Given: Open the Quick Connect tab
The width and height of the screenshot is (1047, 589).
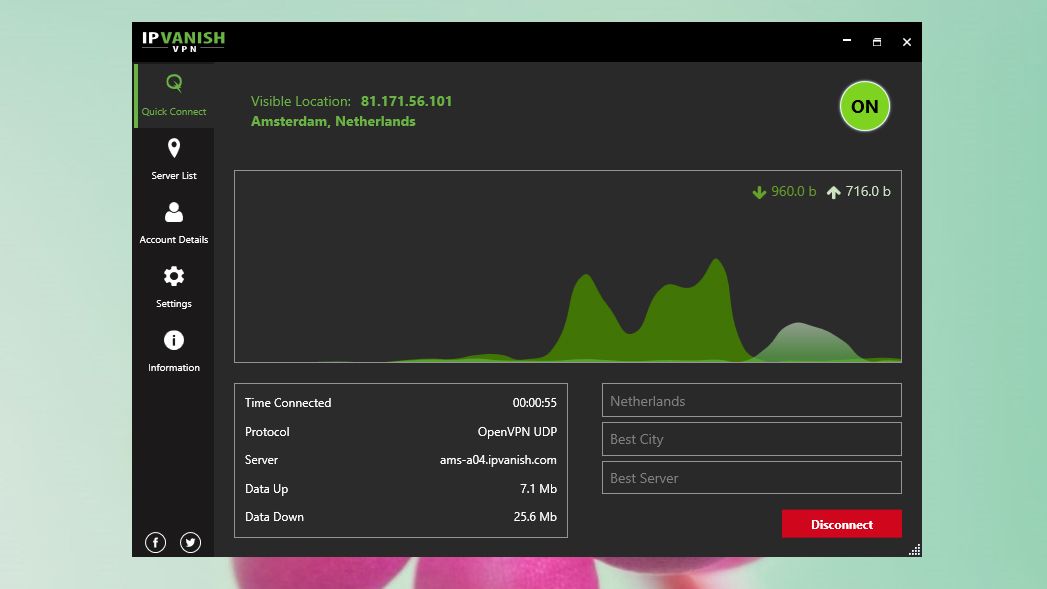Looking at the screenshot, I should (x=174, y=95).
